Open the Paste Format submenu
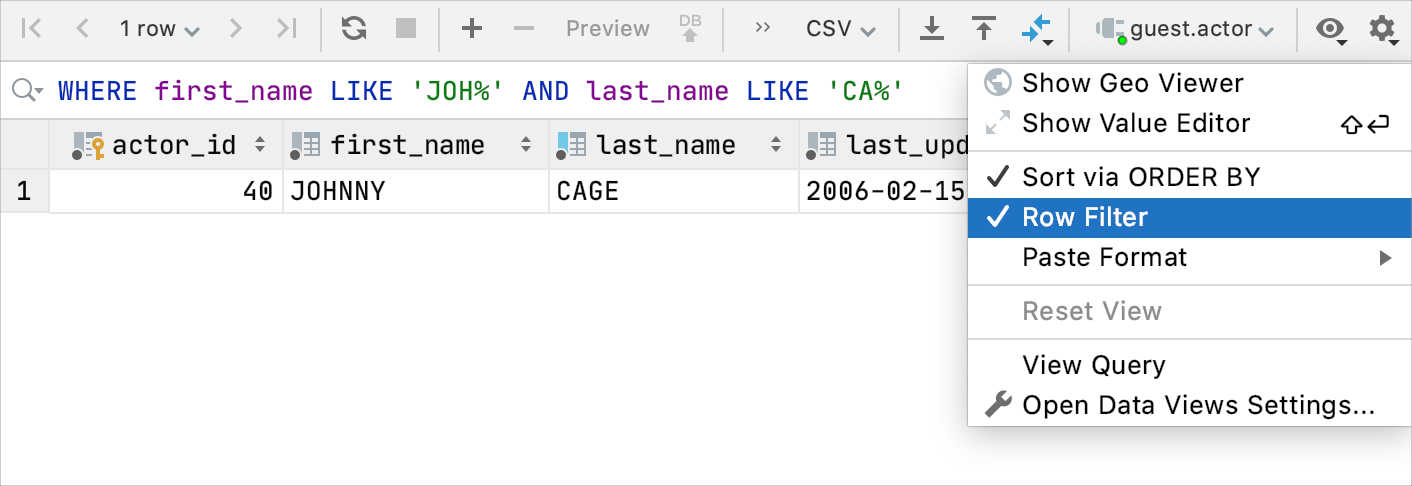This screenshot has width=1412, height=486. click(x=1104, y=257)
